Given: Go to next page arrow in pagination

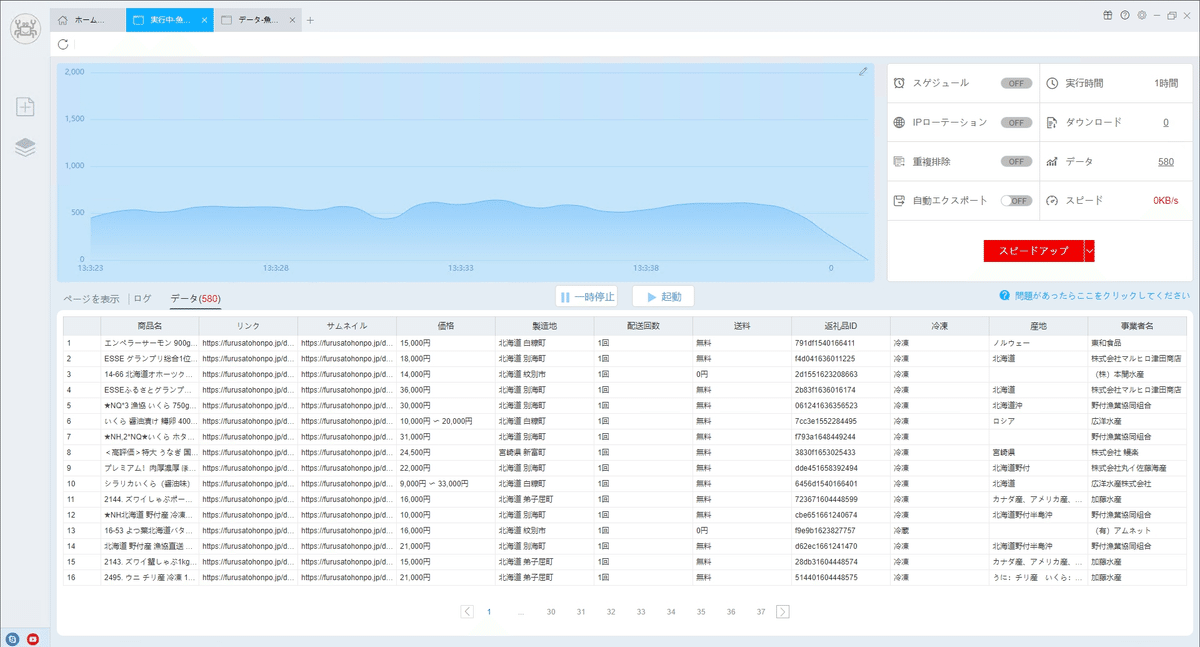Looking at the screenshot, I should (x=783, y=611).
